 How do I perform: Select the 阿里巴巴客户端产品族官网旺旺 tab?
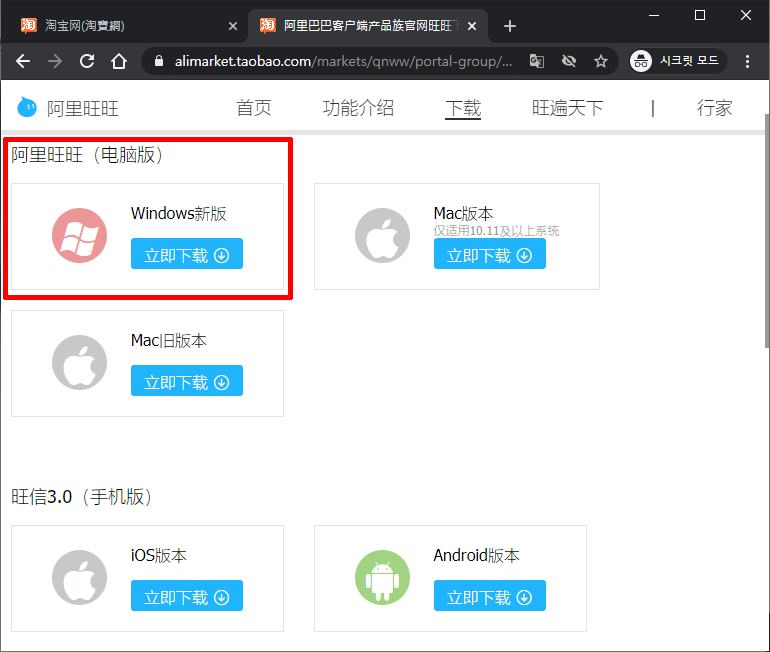pyautogui.click(x=368, y=26)
